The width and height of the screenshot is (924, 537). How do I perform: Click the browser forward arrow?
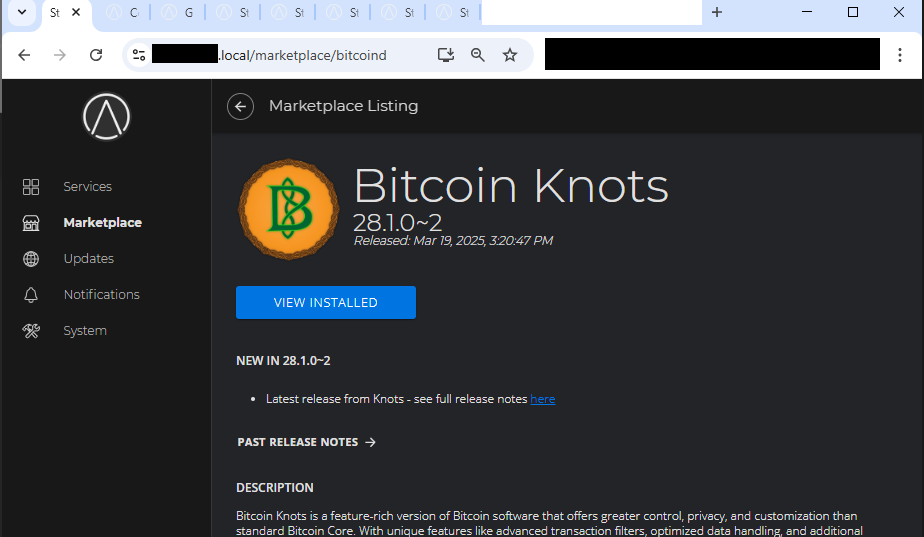tap(60, 55)
